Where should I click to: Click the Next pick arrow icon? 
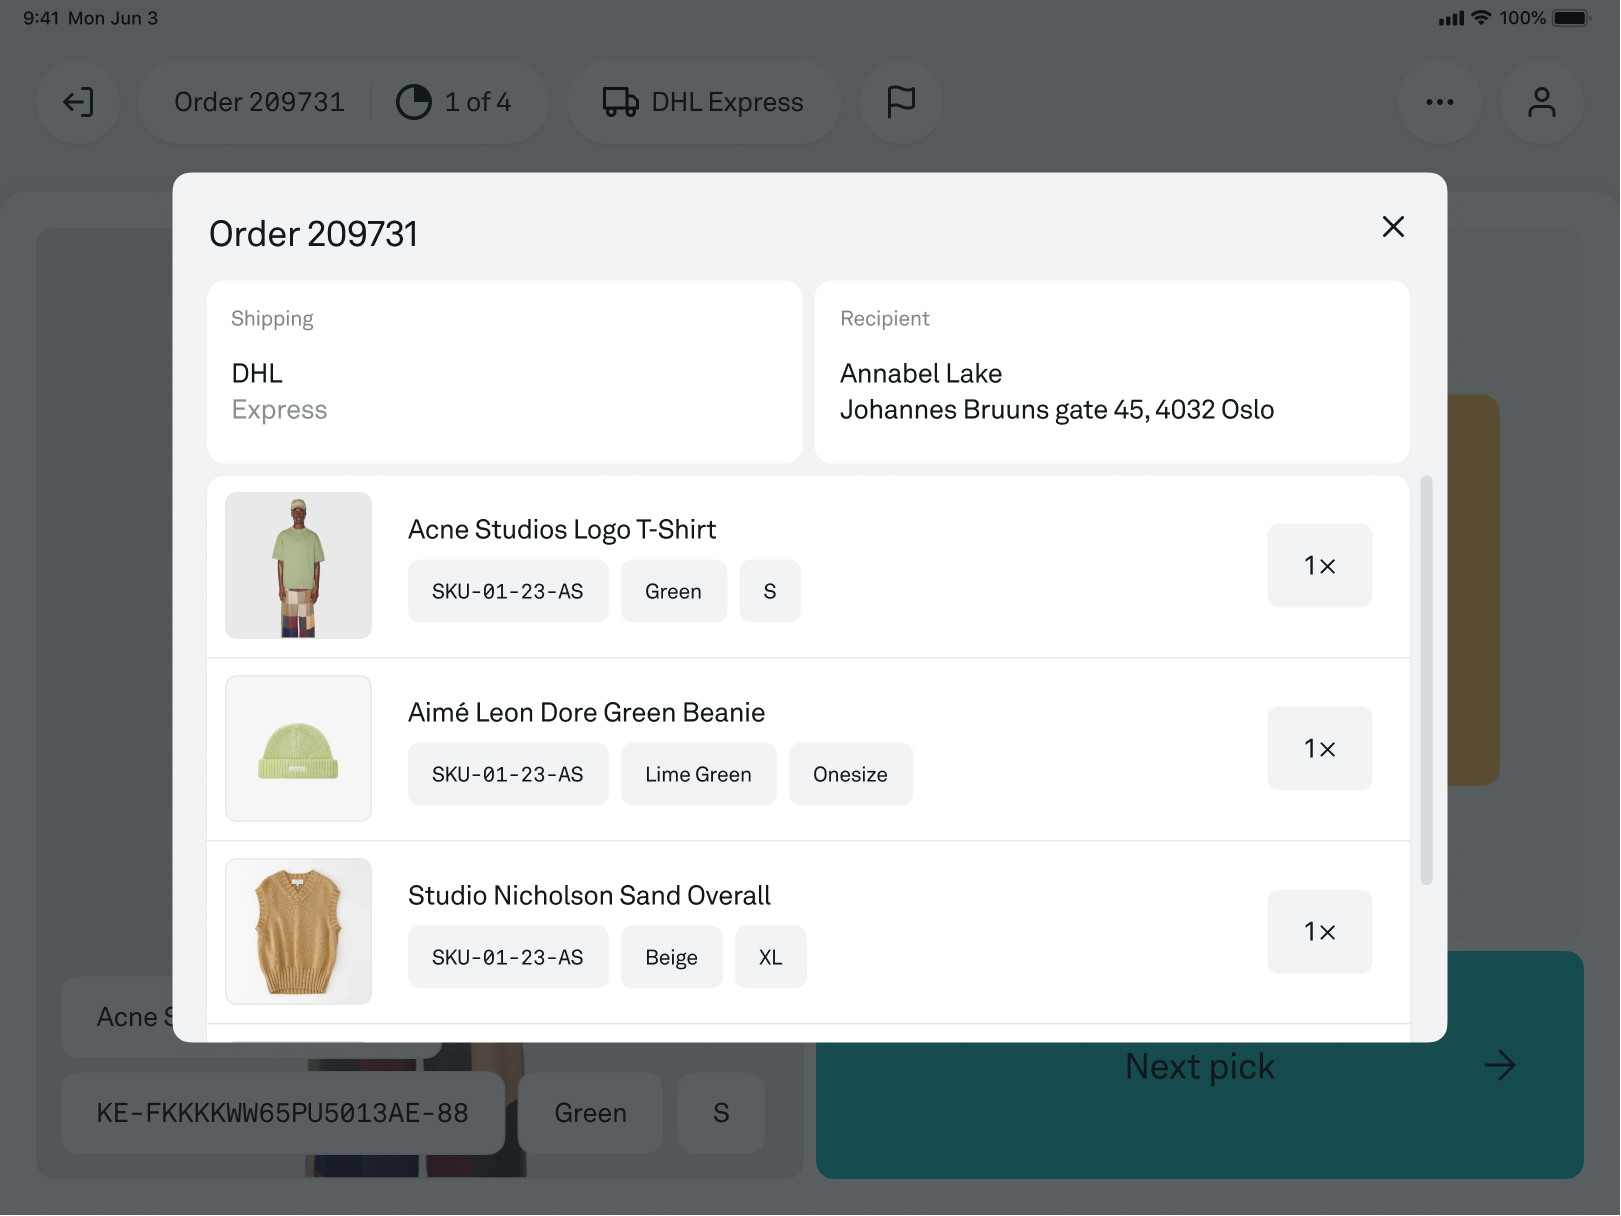pos(1499,1066)
